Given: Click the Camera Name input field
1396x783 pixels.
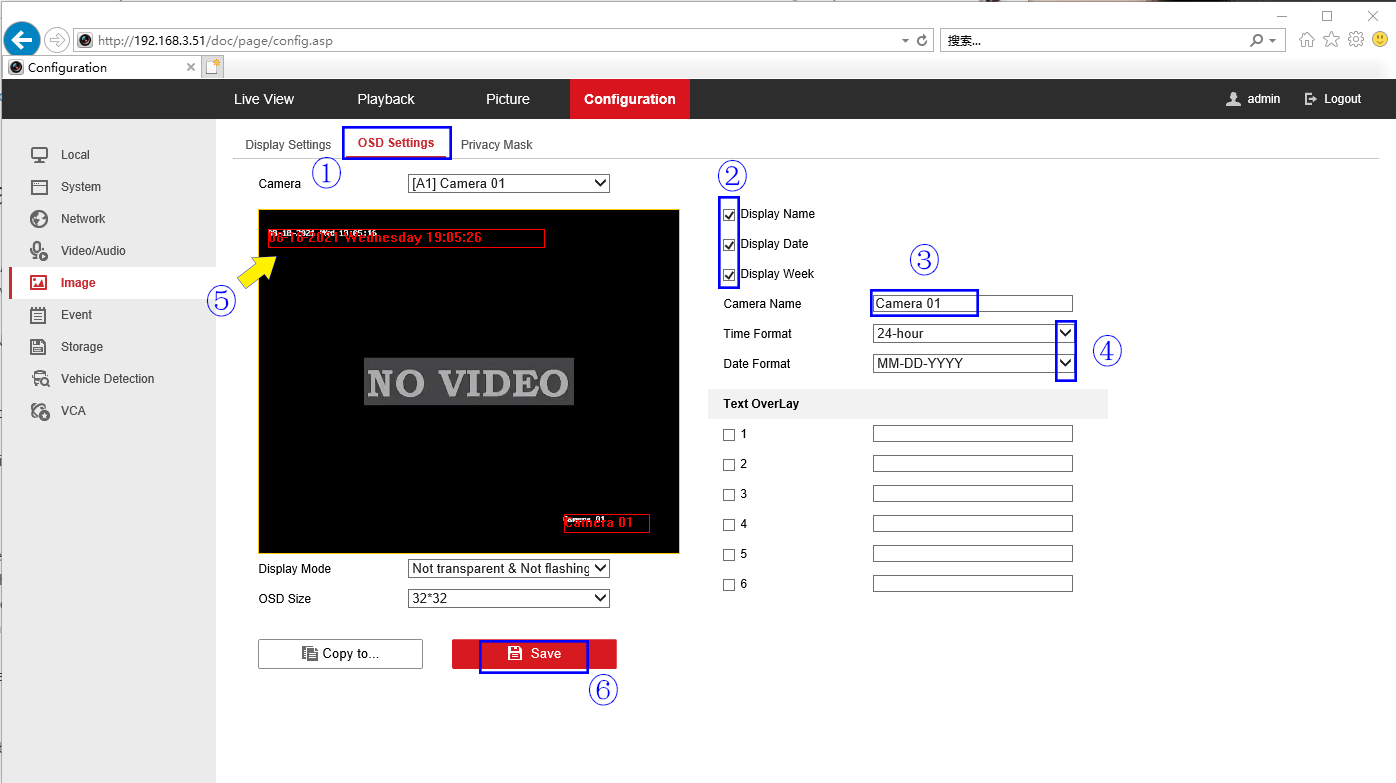Looking at the screenshot, I should (972, 303).
